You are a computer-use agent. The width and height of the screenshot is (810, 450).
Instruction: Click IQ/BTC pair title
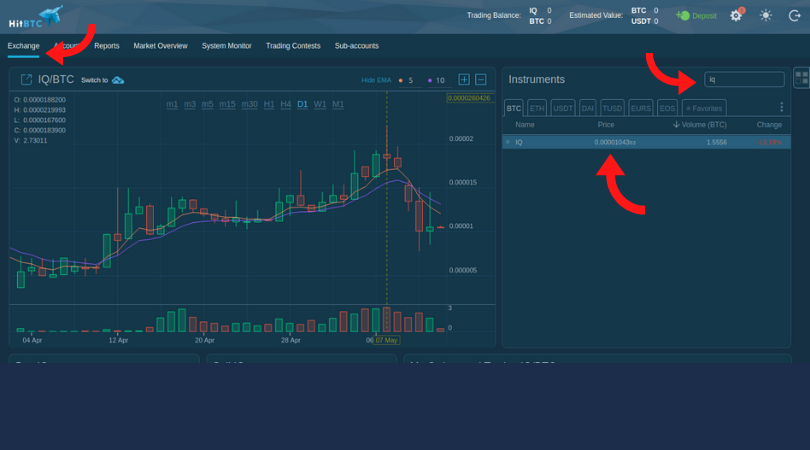[x=56, y=80]
